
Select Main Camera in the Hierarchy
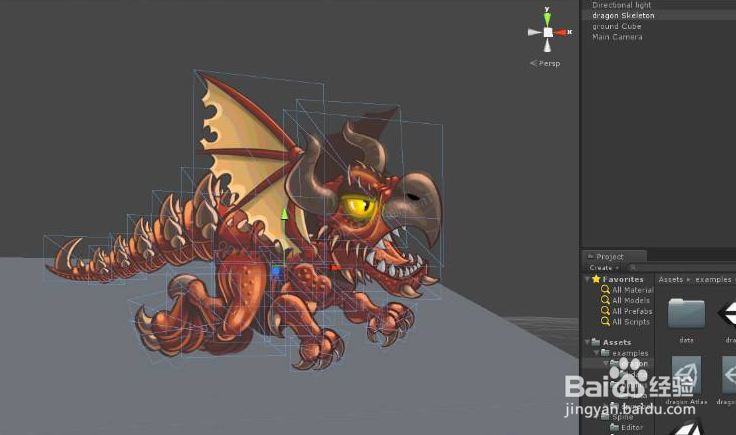[x=617, y=37]
